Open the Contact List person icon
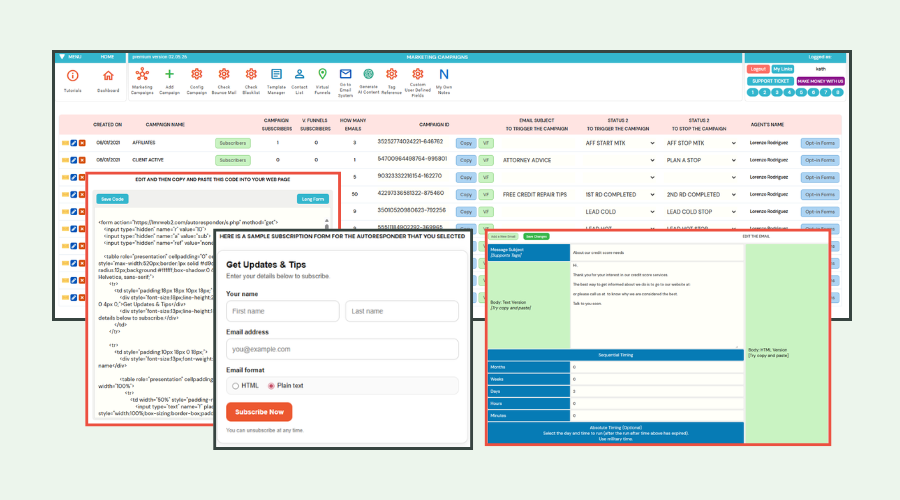The height and width of the screenshot is (500, 900). point(299,74)
